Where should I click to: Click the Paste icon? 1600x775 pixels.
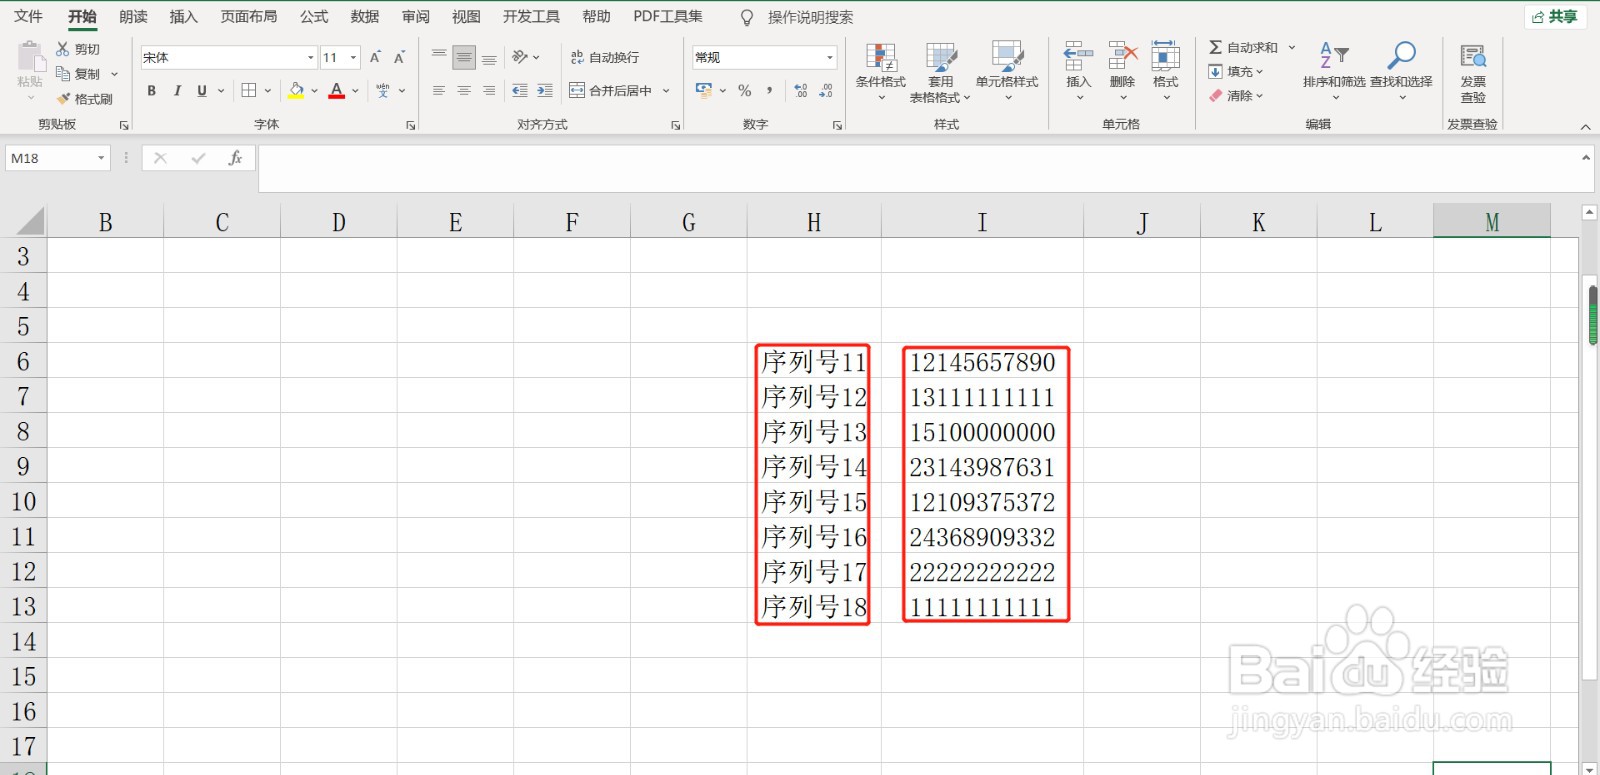(30, 58)
